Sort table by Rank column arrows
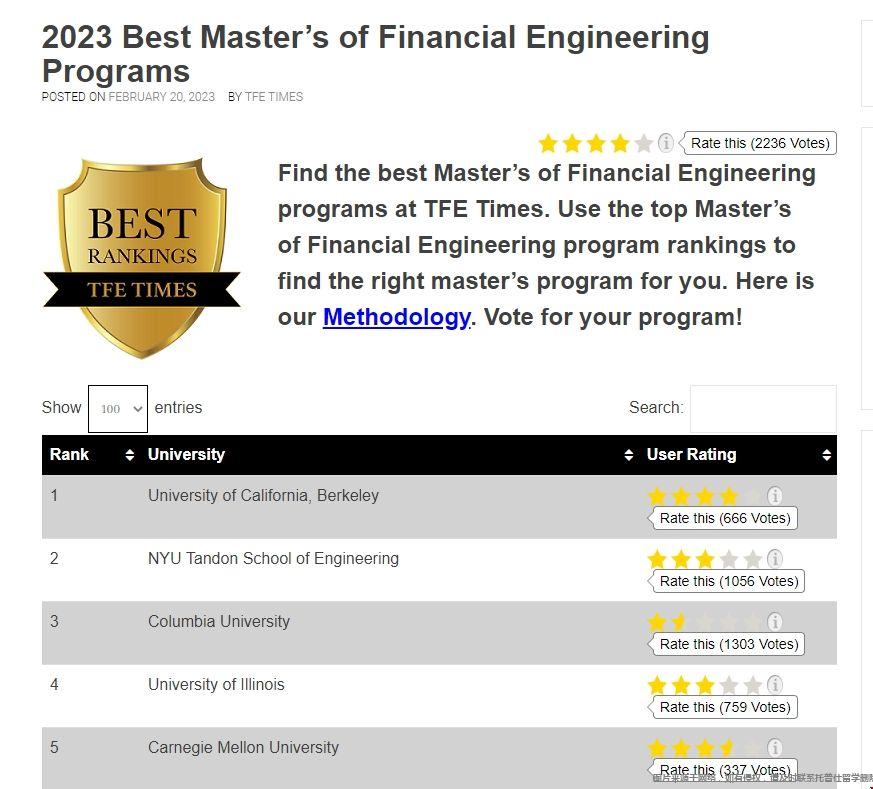The image size is (873, 789). point(129,455)
